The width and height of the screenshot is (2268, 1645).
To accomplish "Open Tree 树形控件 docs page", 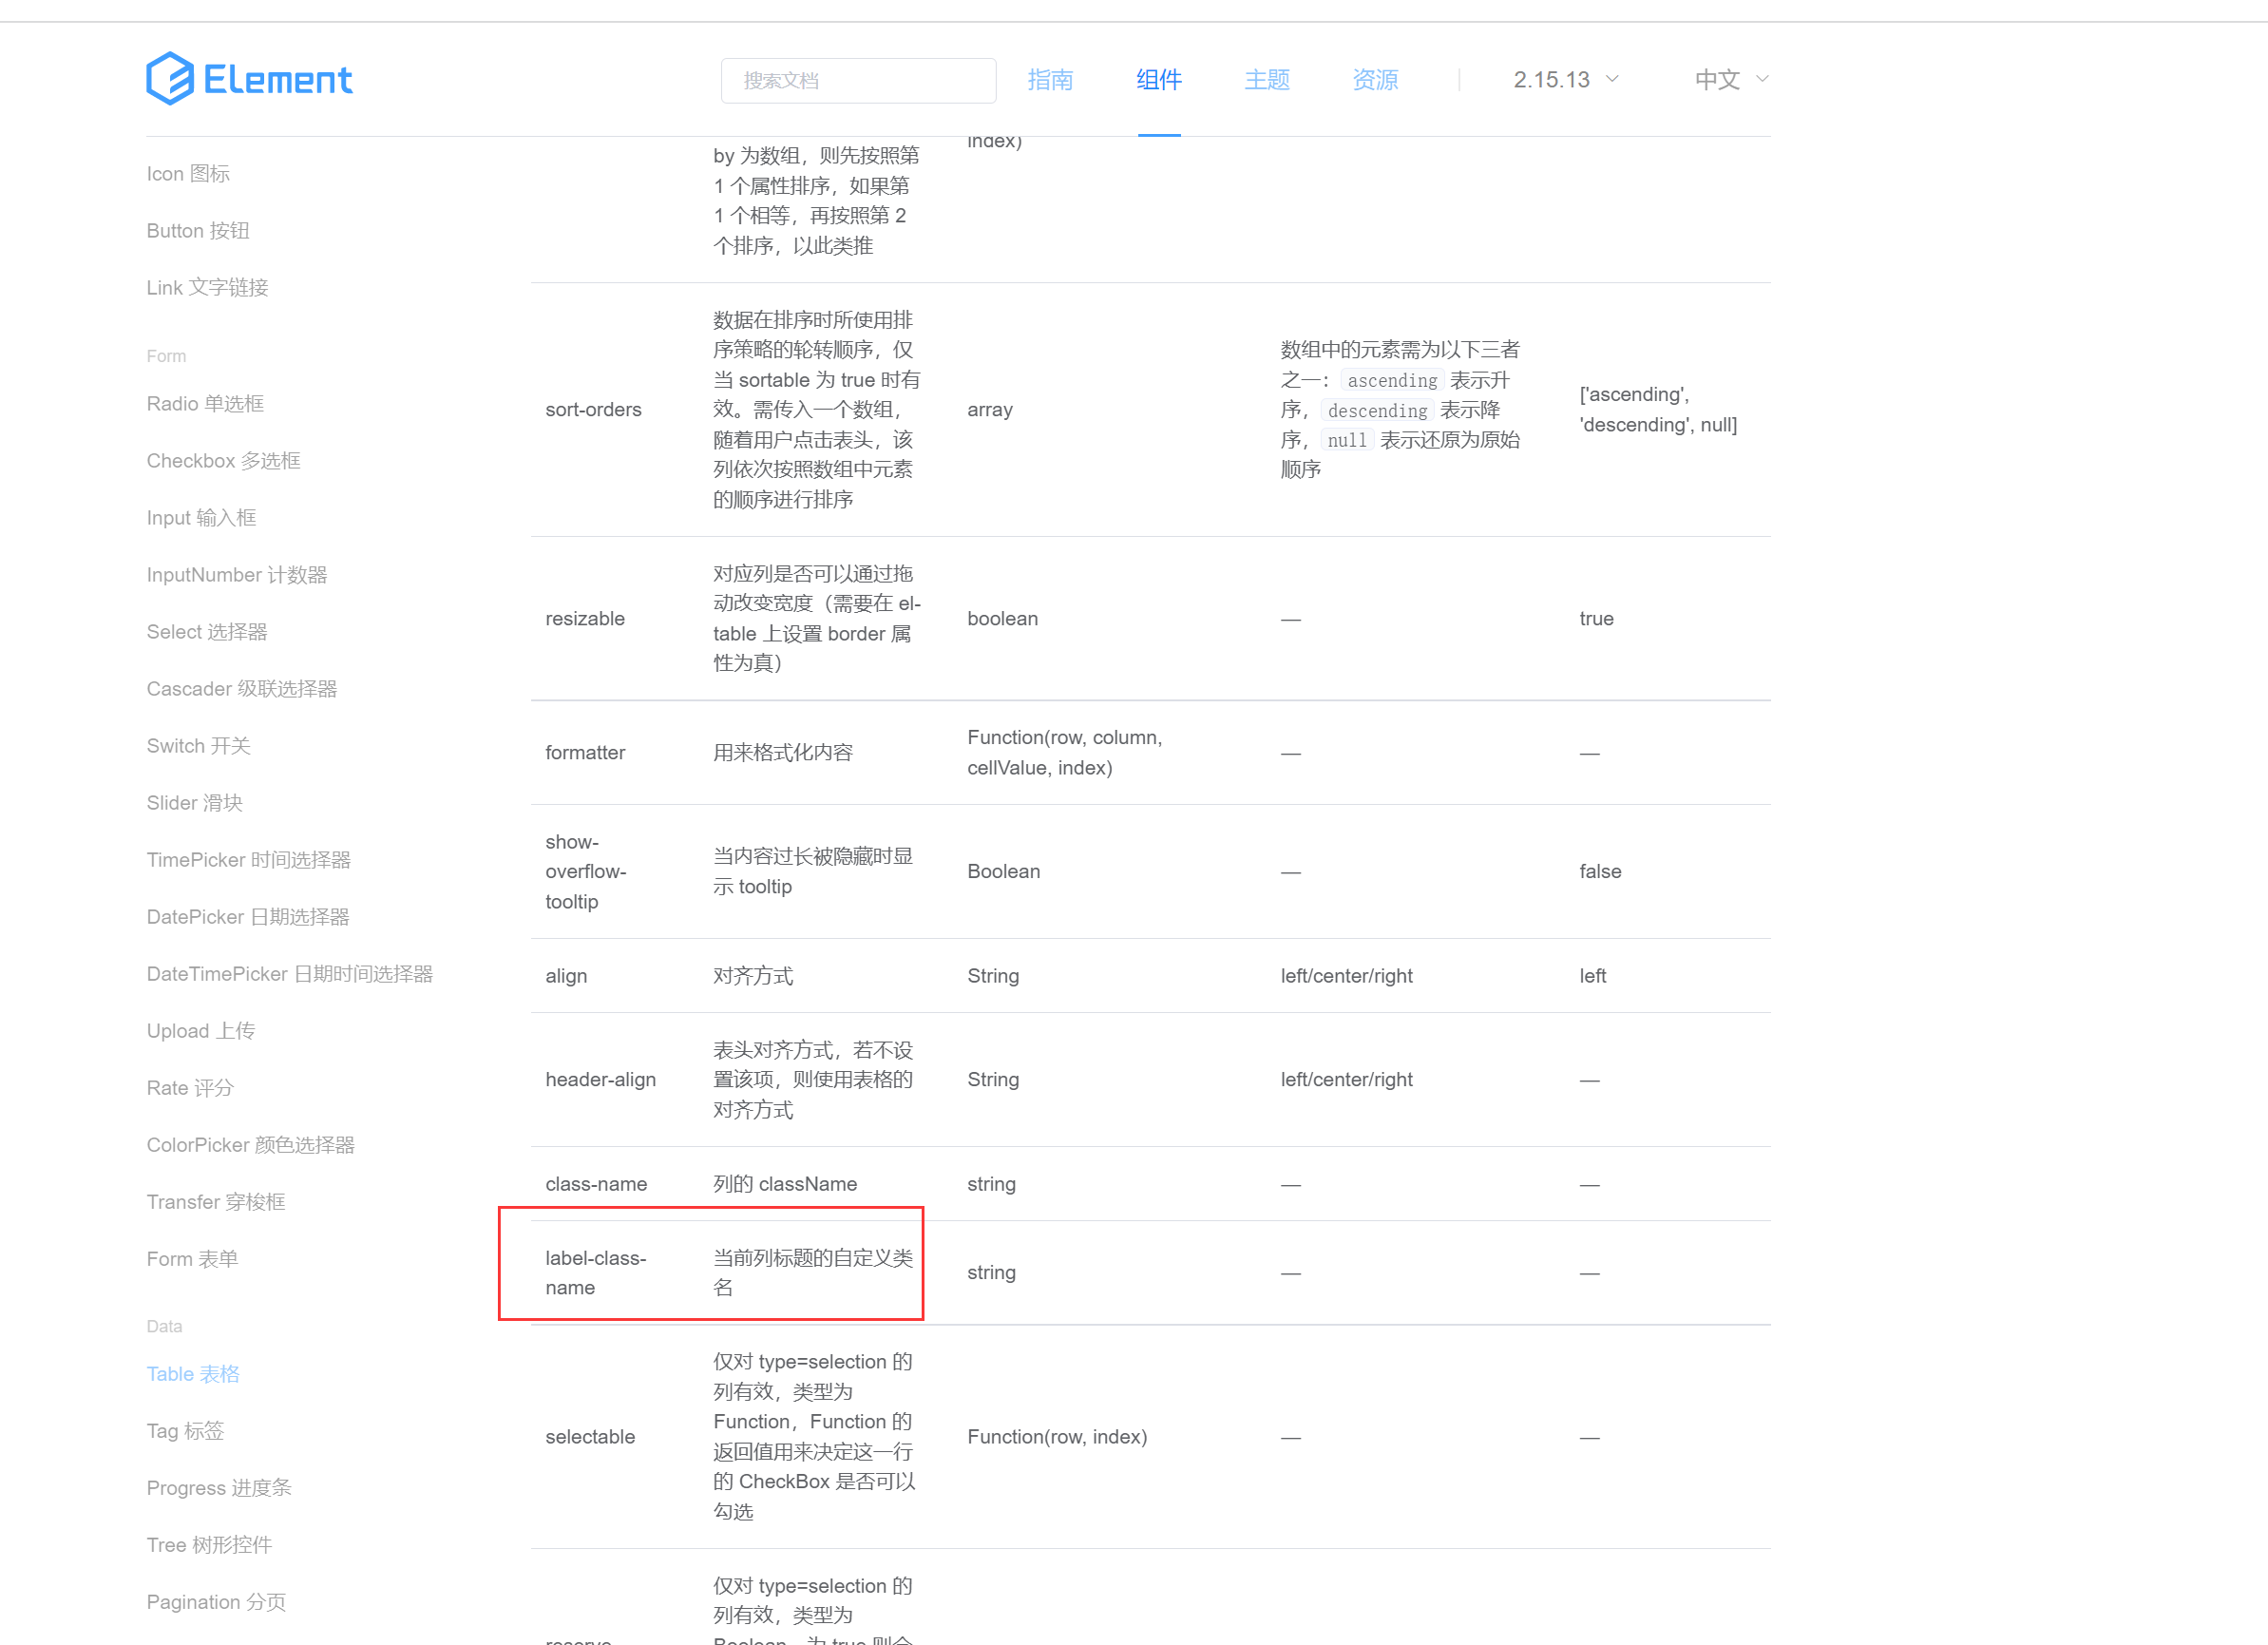I will (x=209, y=1545).
